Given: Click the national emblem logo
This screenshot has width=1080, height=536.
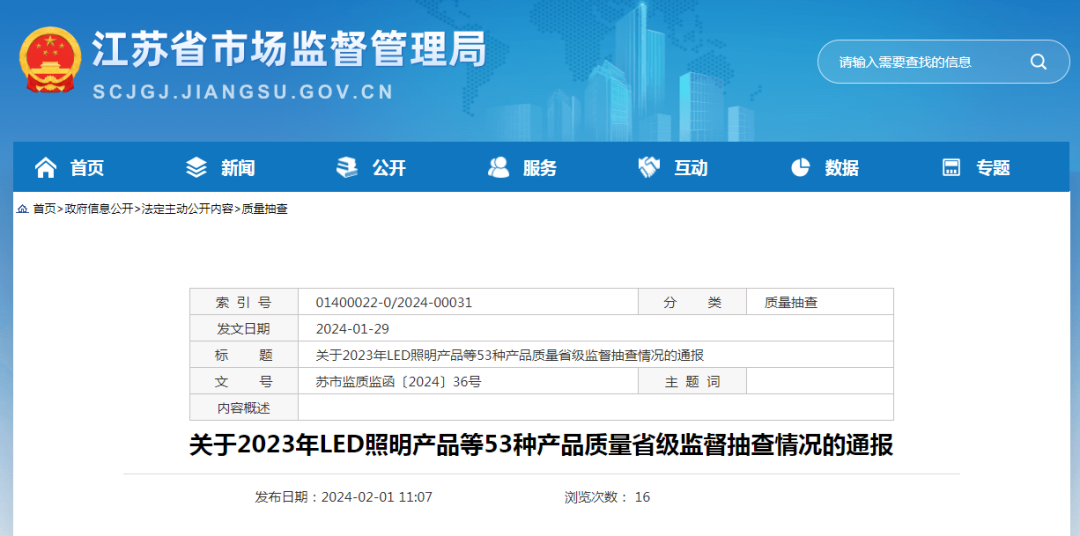Looking at the screenshot, I should point(50,59).
